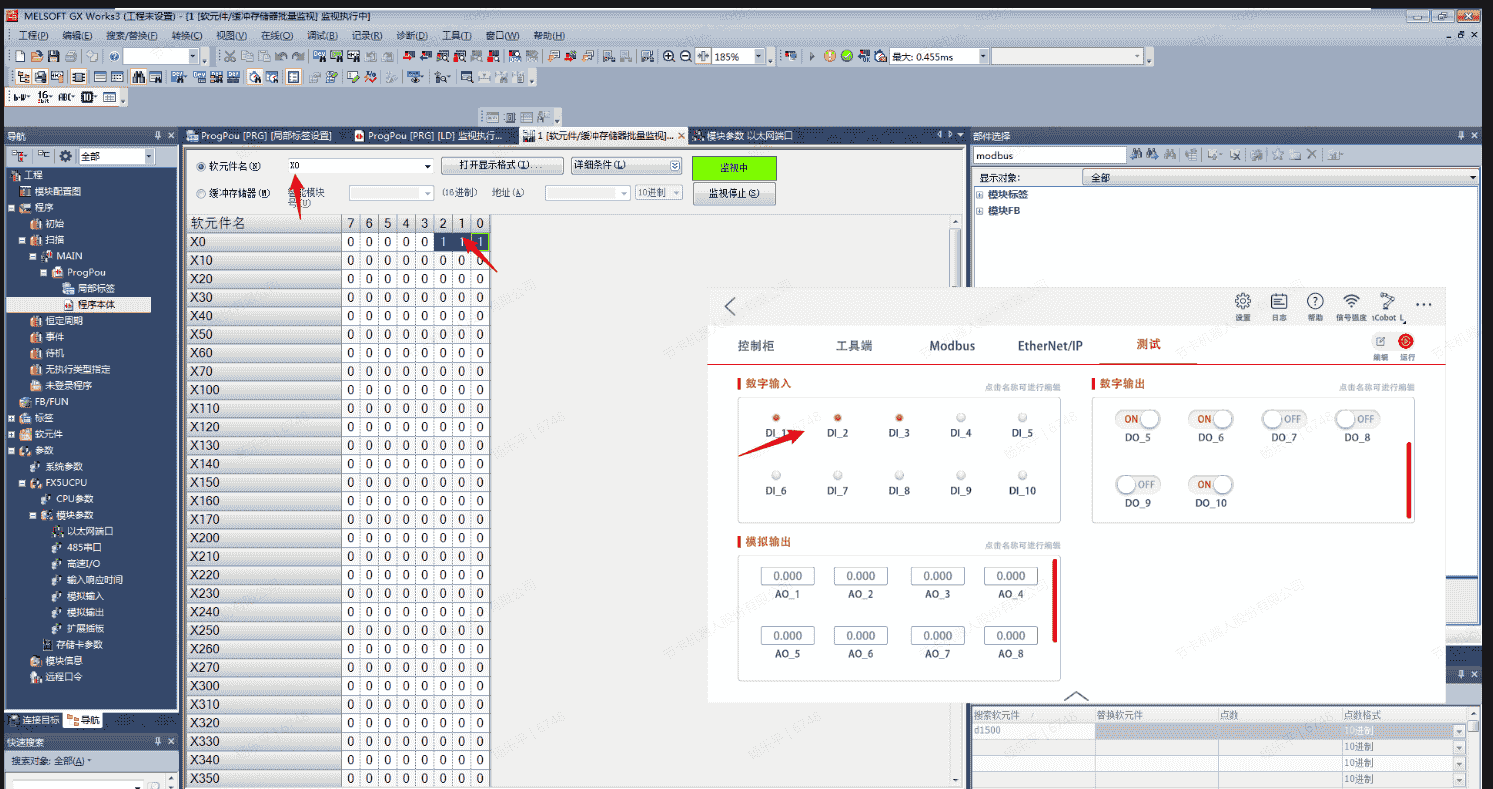The height and width of the screenshot is (789, 1493).
Task: Toggle the DO_5 output switch
Action: [x=1138, y=419]
